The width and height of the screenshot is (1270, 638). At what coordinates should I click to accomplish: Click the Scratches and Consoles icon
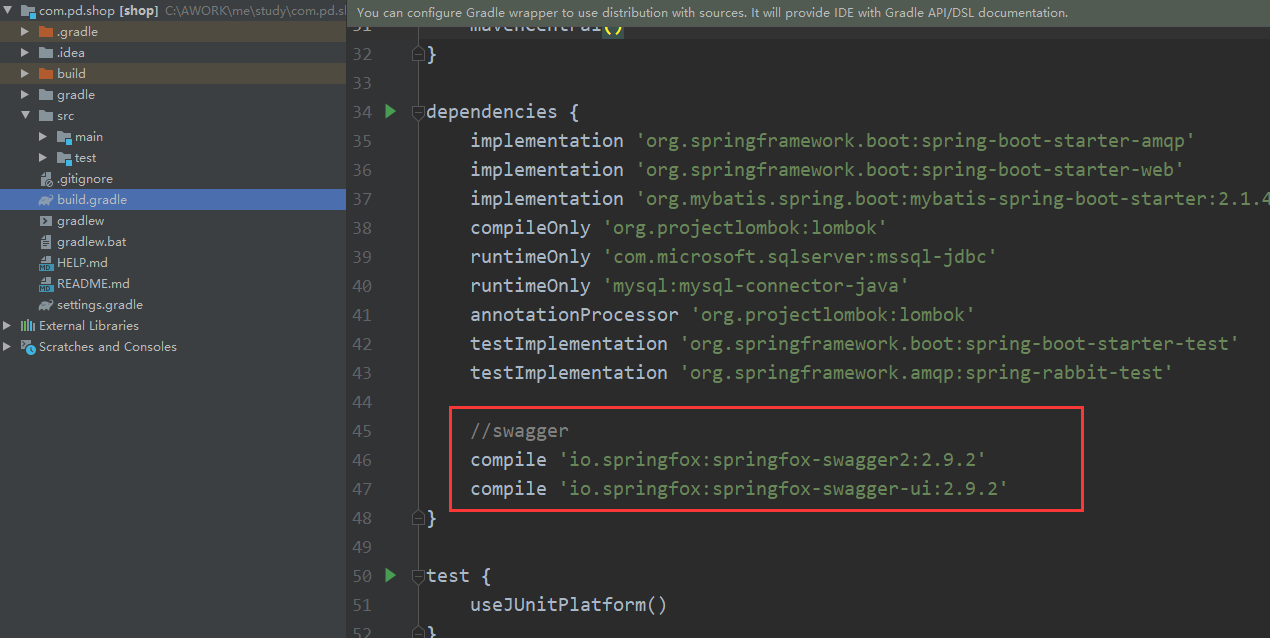point(28,346)
